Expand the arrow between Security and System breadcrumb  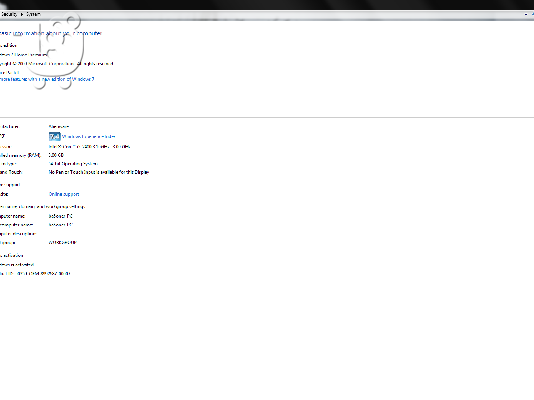click(22, 14)
